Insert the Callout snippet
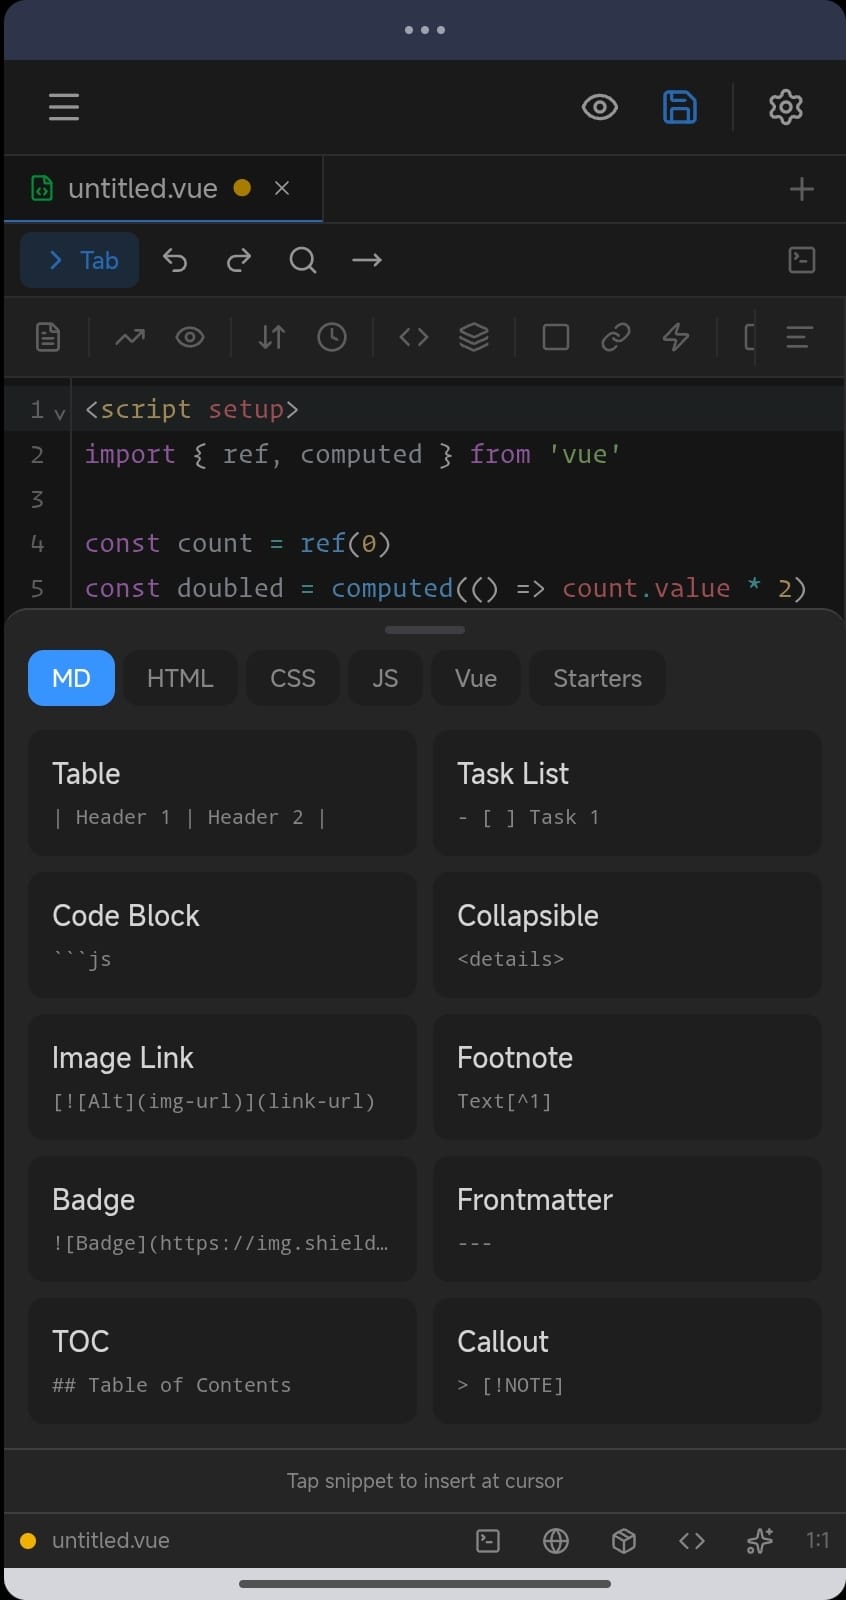The height and width of the screenshot is (1600, 846). coord(627,1360)
